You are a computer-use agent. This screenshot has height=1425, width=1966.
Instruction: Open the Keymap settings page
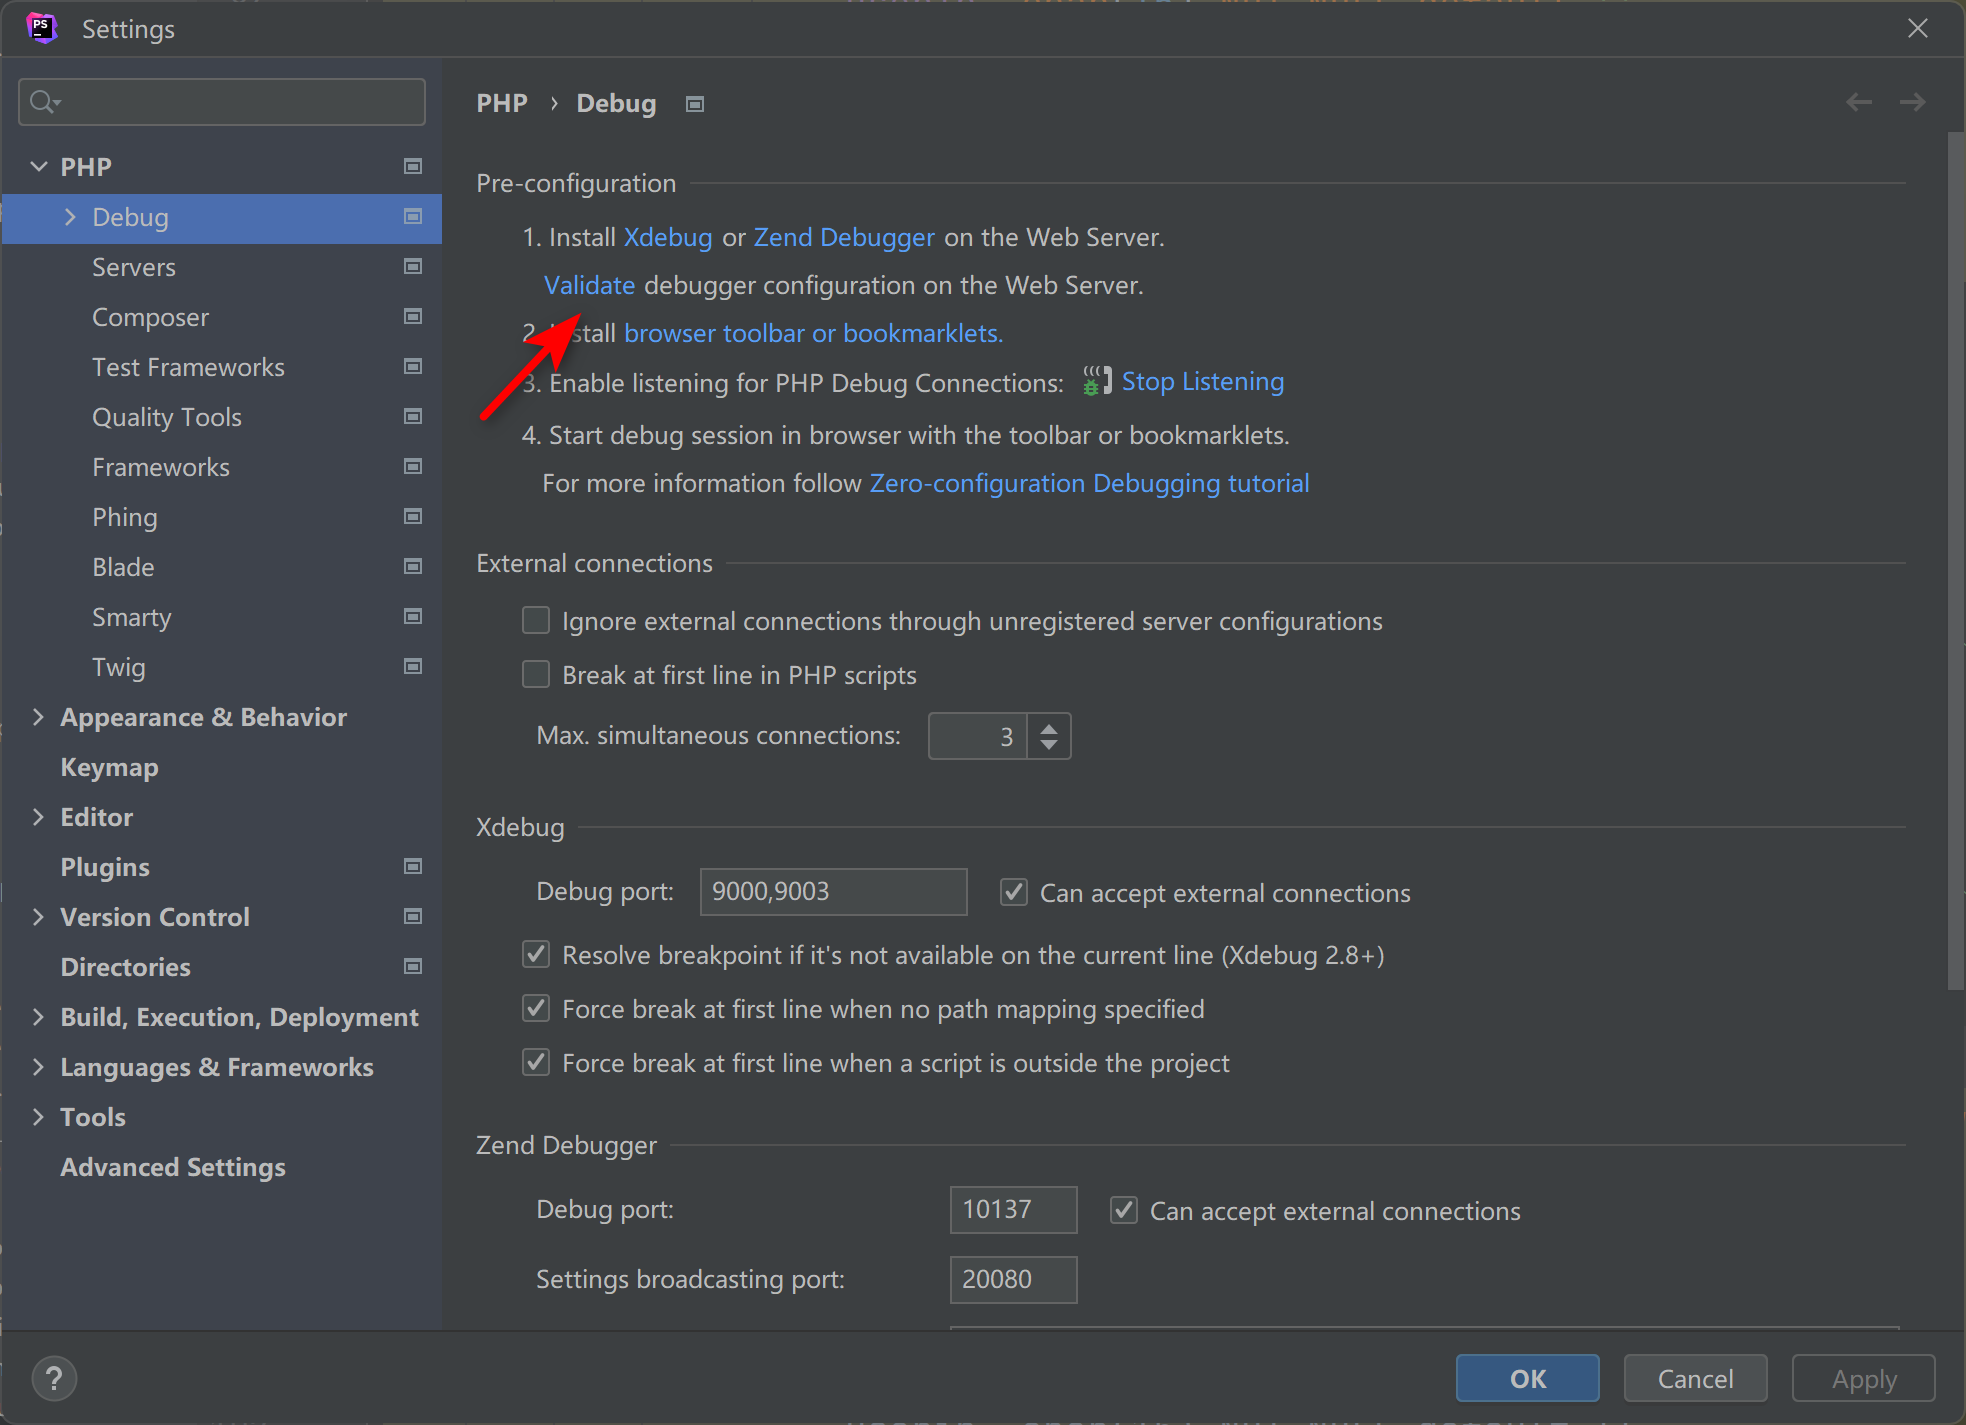tap(109, 767)
